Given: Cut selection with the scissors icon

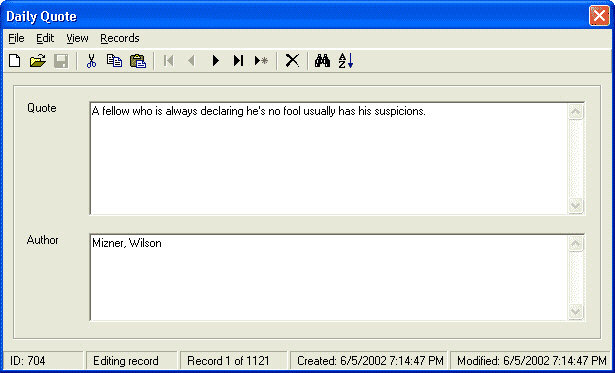Looking at the screenshot, I should tap(91, 61).
